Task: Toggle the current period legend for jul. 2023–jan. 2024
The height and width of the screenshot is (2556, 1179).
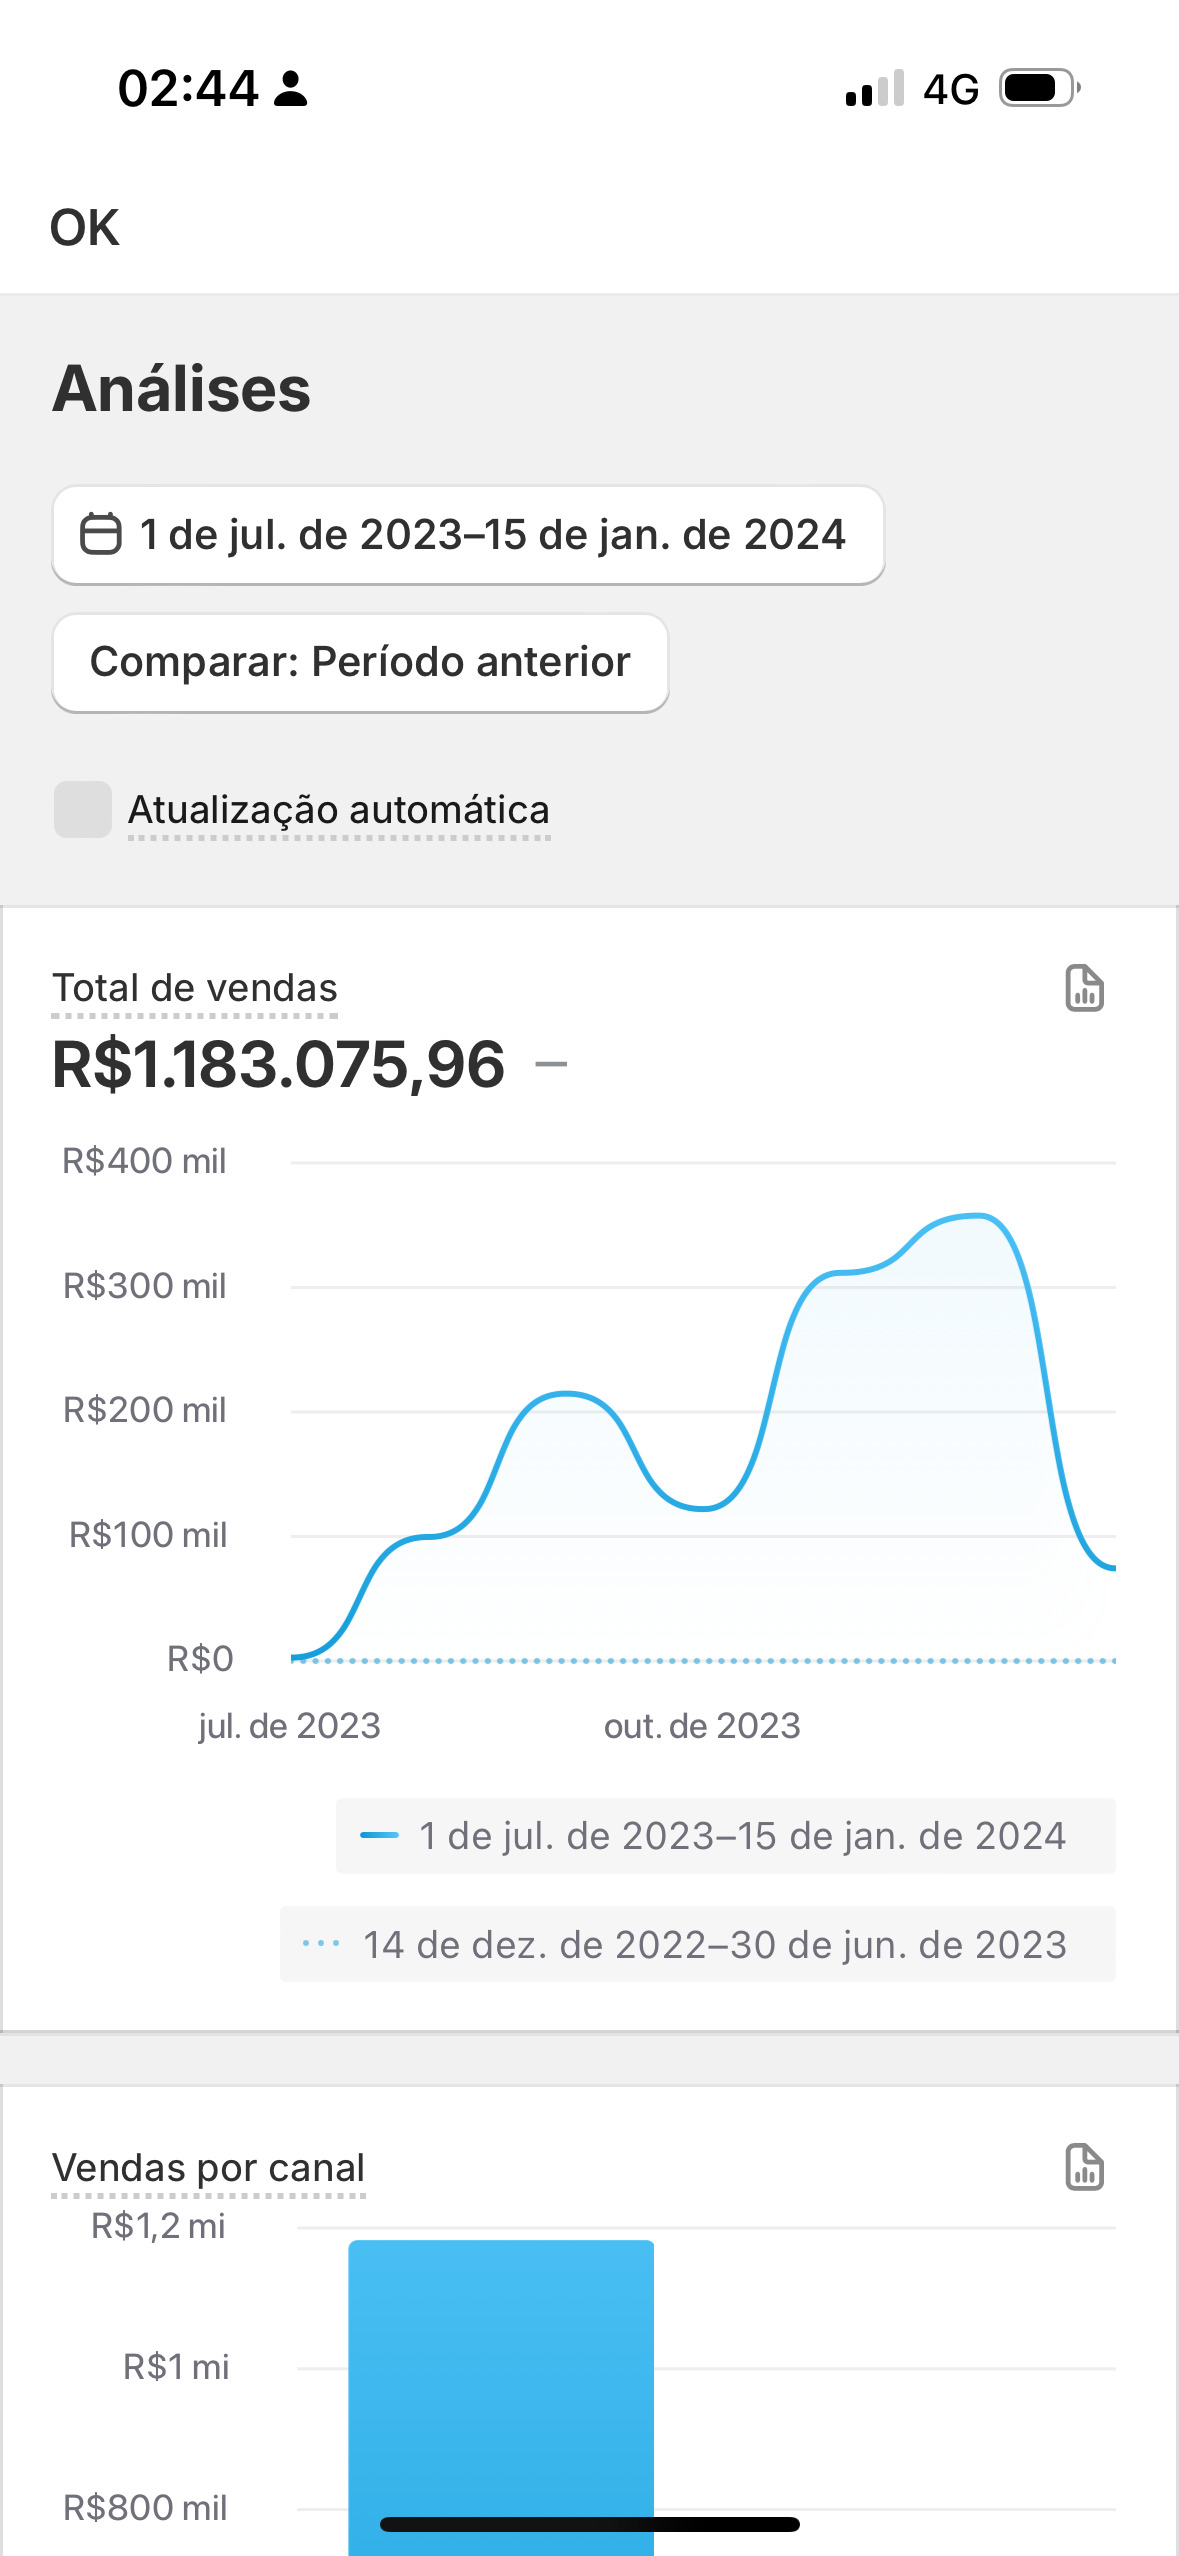Action: 726,1836
